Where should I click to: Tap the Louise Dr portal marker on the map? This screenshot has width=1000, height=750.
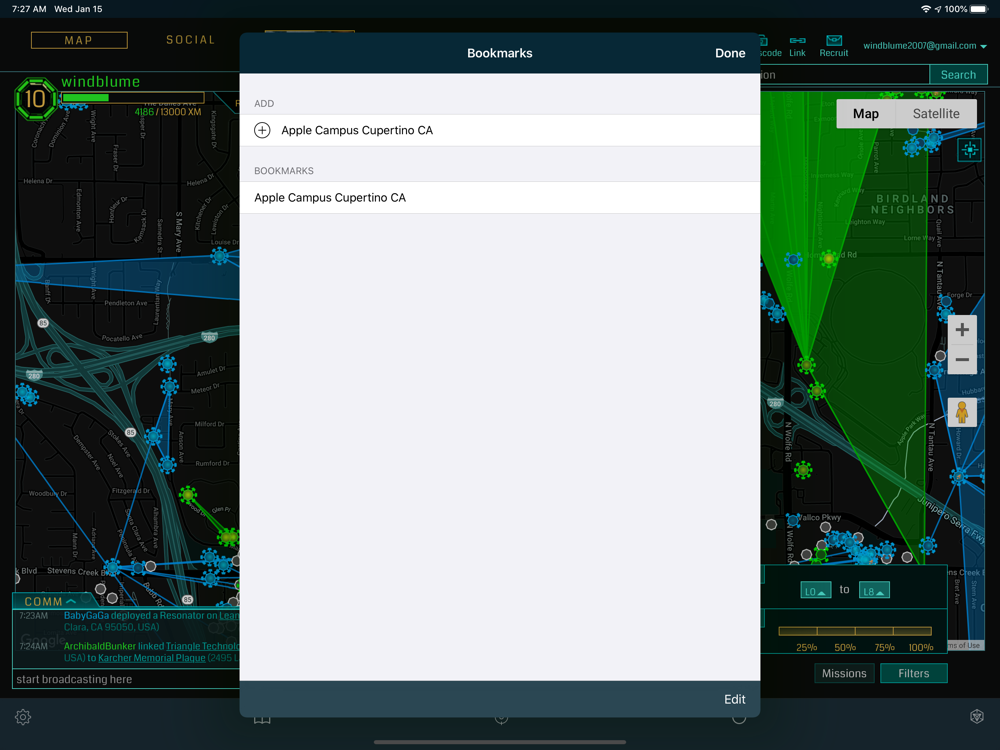coord(219,256)
